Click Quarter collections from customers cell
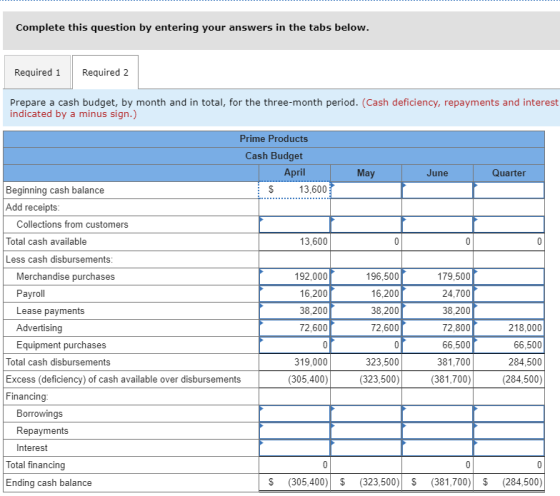The image size is (560, 496). click(x=509, y=225)
